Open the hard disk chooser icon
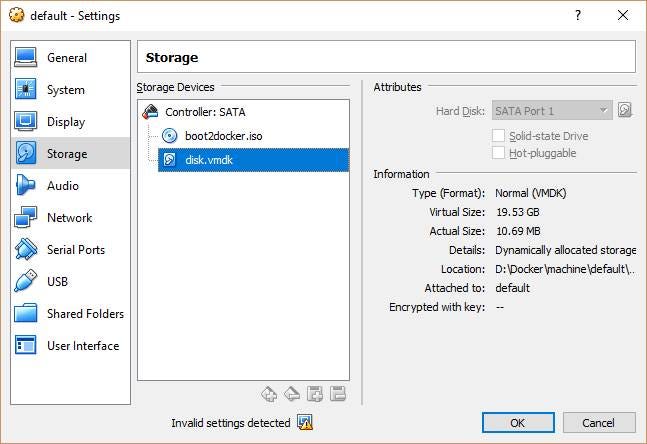Viewport: 647px width, 444px height. (x=625, y=110)
